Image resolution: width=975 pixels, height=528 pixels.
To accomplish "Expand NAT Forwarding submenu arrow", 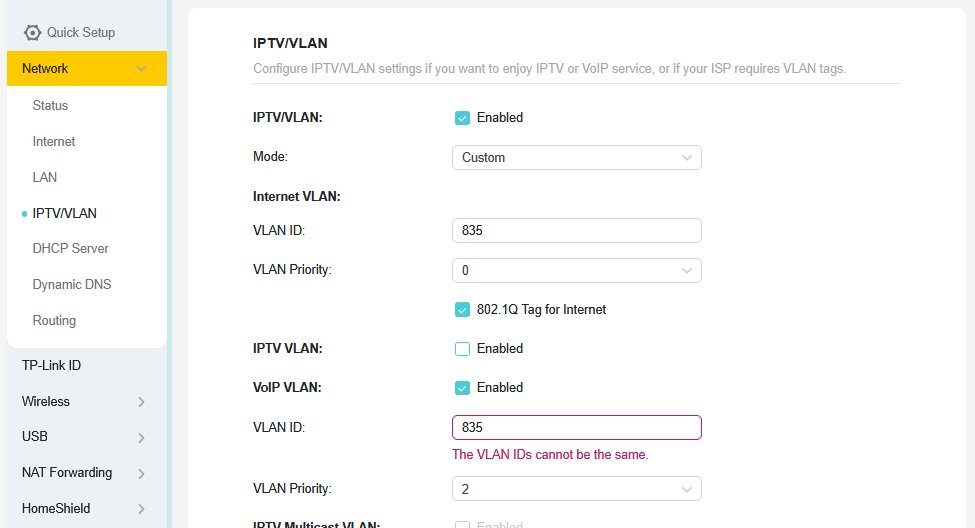I will click(x=141, y=474).
